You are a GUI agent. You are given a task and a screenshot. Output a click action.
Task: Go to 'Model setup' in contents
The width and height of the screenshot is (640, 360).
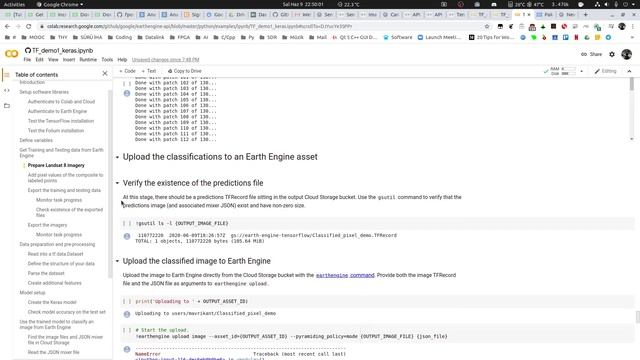point(32,293)
